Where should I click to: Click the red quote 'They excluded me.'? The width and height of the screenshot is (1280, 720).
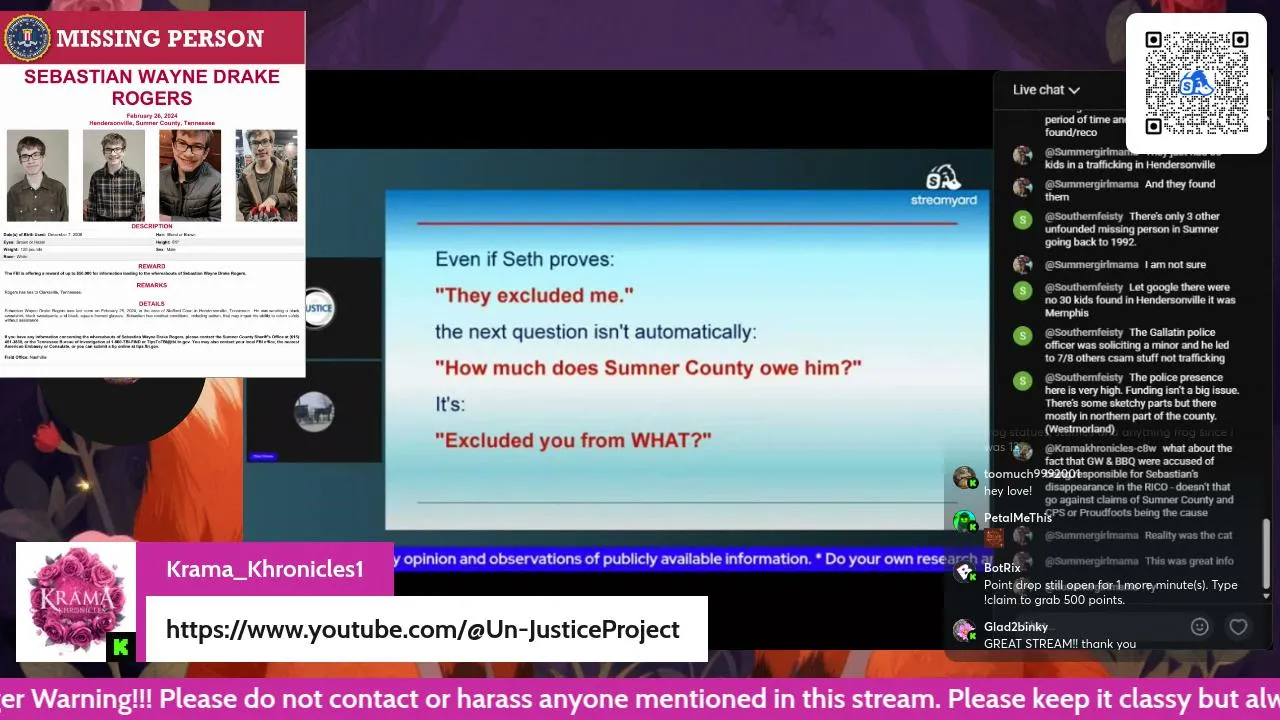tap(534, 295)
